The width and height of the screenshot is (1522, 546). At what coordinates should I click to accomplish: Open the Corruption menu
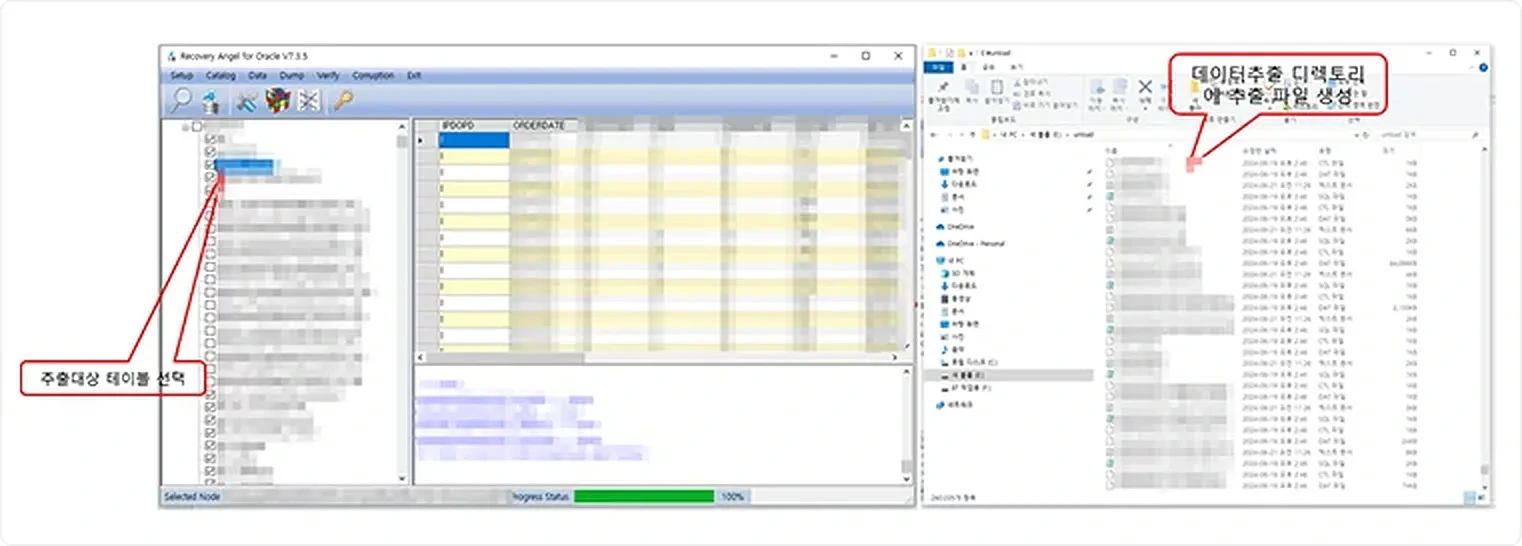(x=373, y=75)
